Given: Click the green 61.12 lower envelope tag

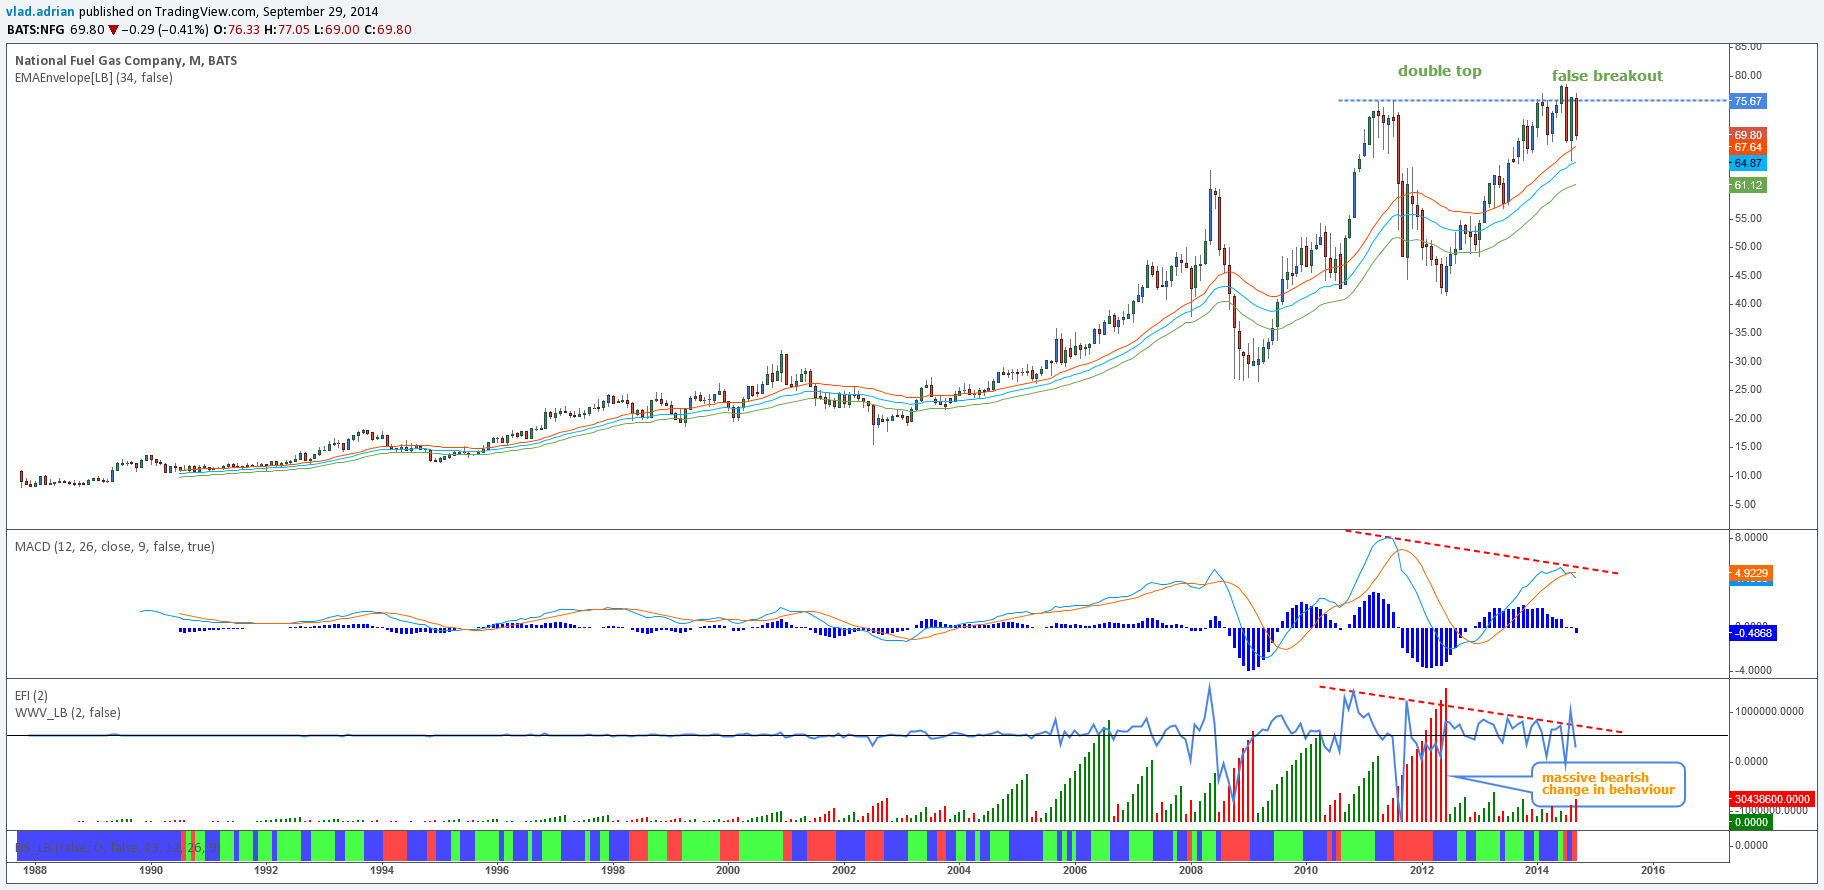Looking at the screenshot, I should point(1748,185).
